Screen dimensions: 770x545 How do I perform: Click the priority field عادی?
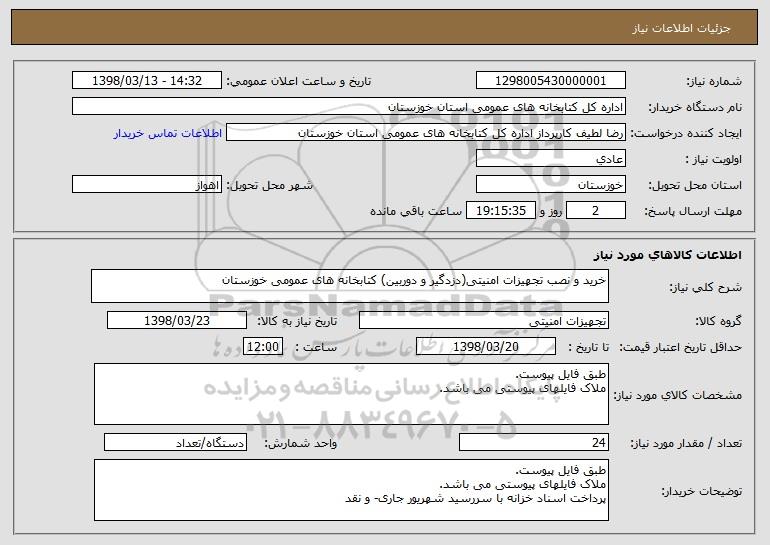tap(550, 159)
